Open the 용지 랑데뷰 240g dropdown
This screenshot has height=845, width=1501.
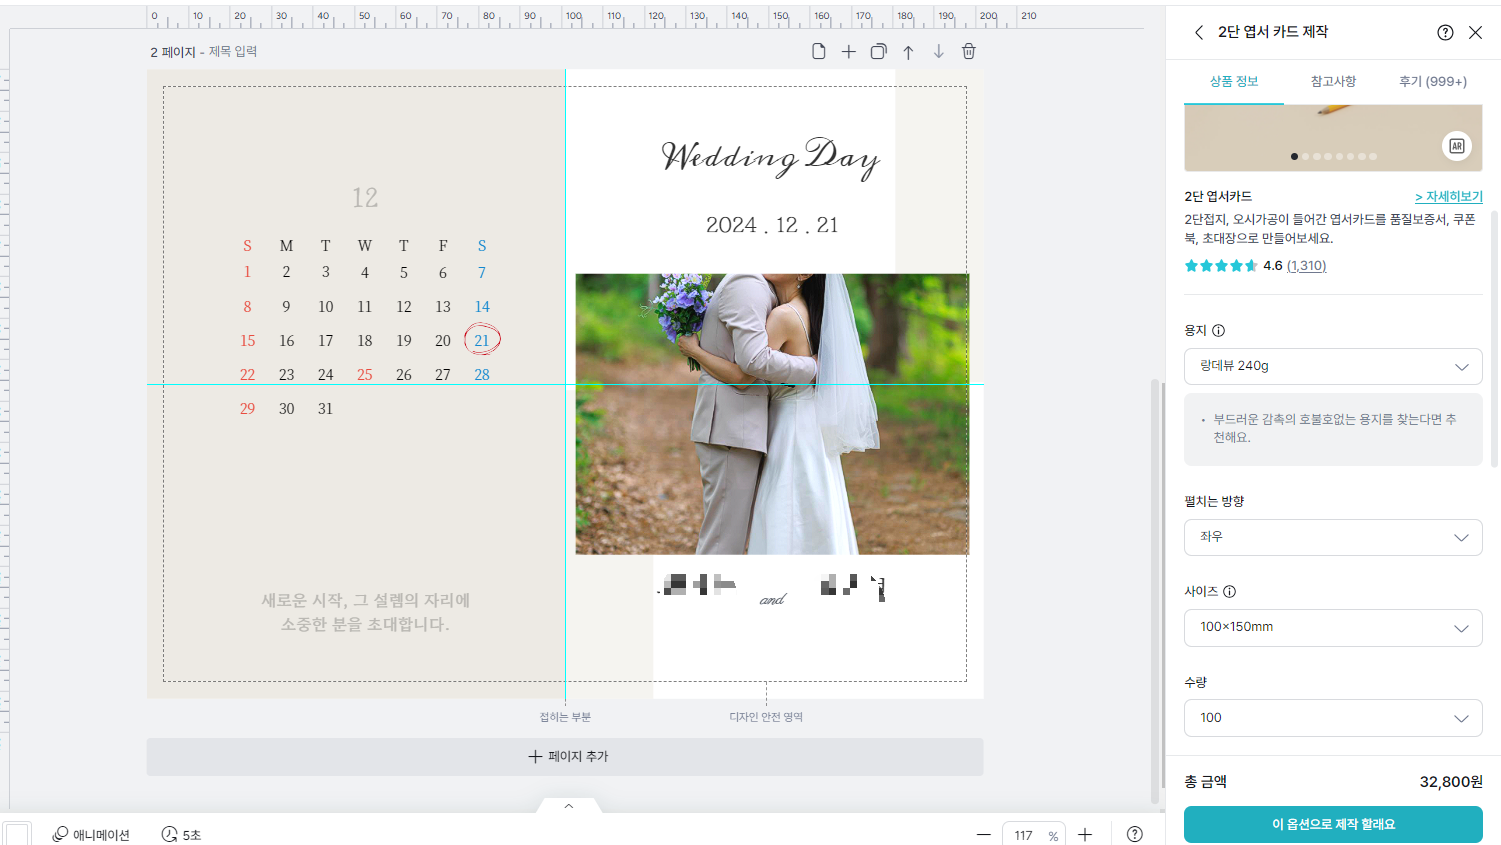click(1333, 366)
